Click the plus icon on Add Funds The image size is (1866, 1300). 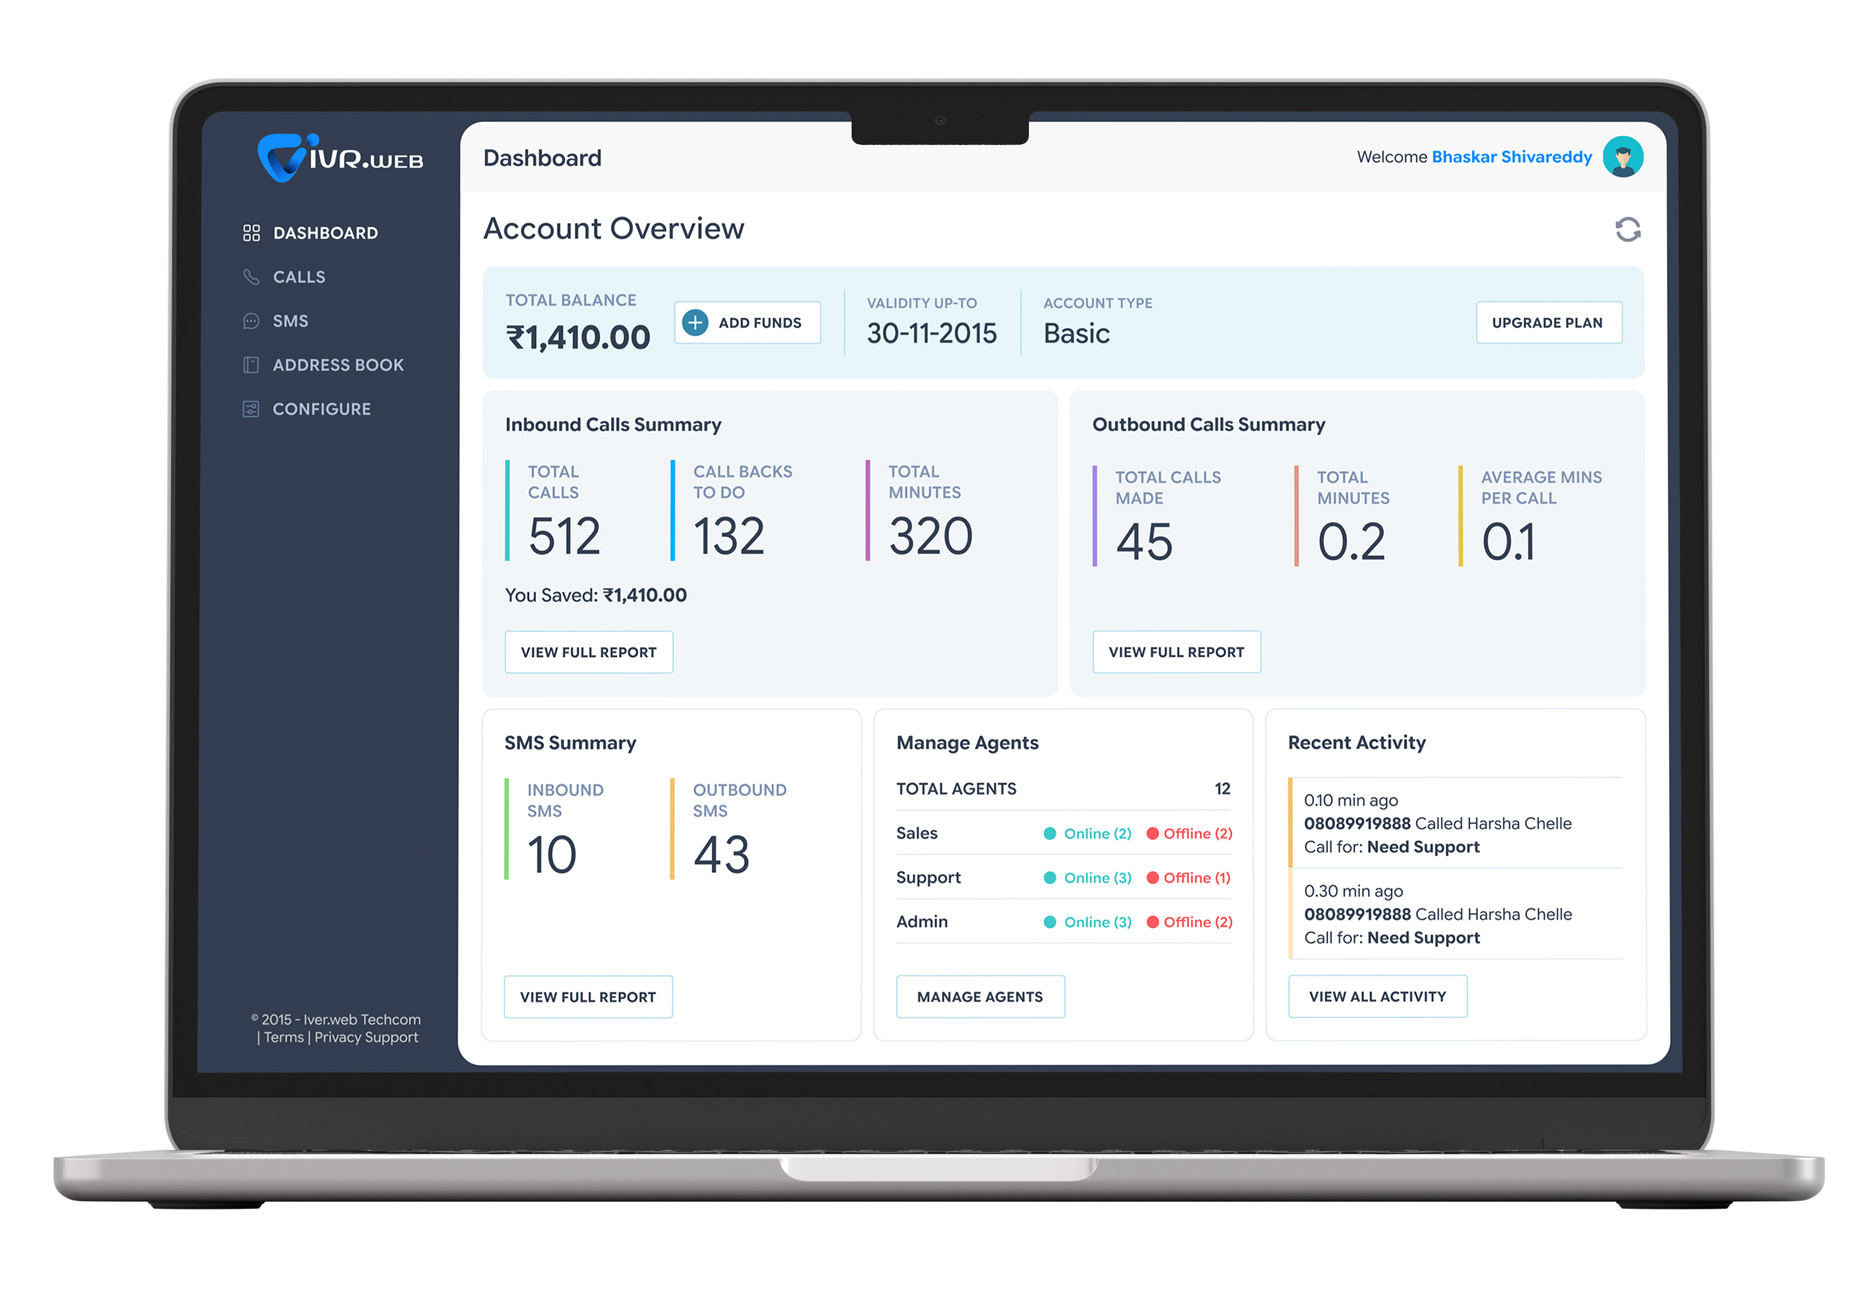pyautogui.click(x=695, y=323)
